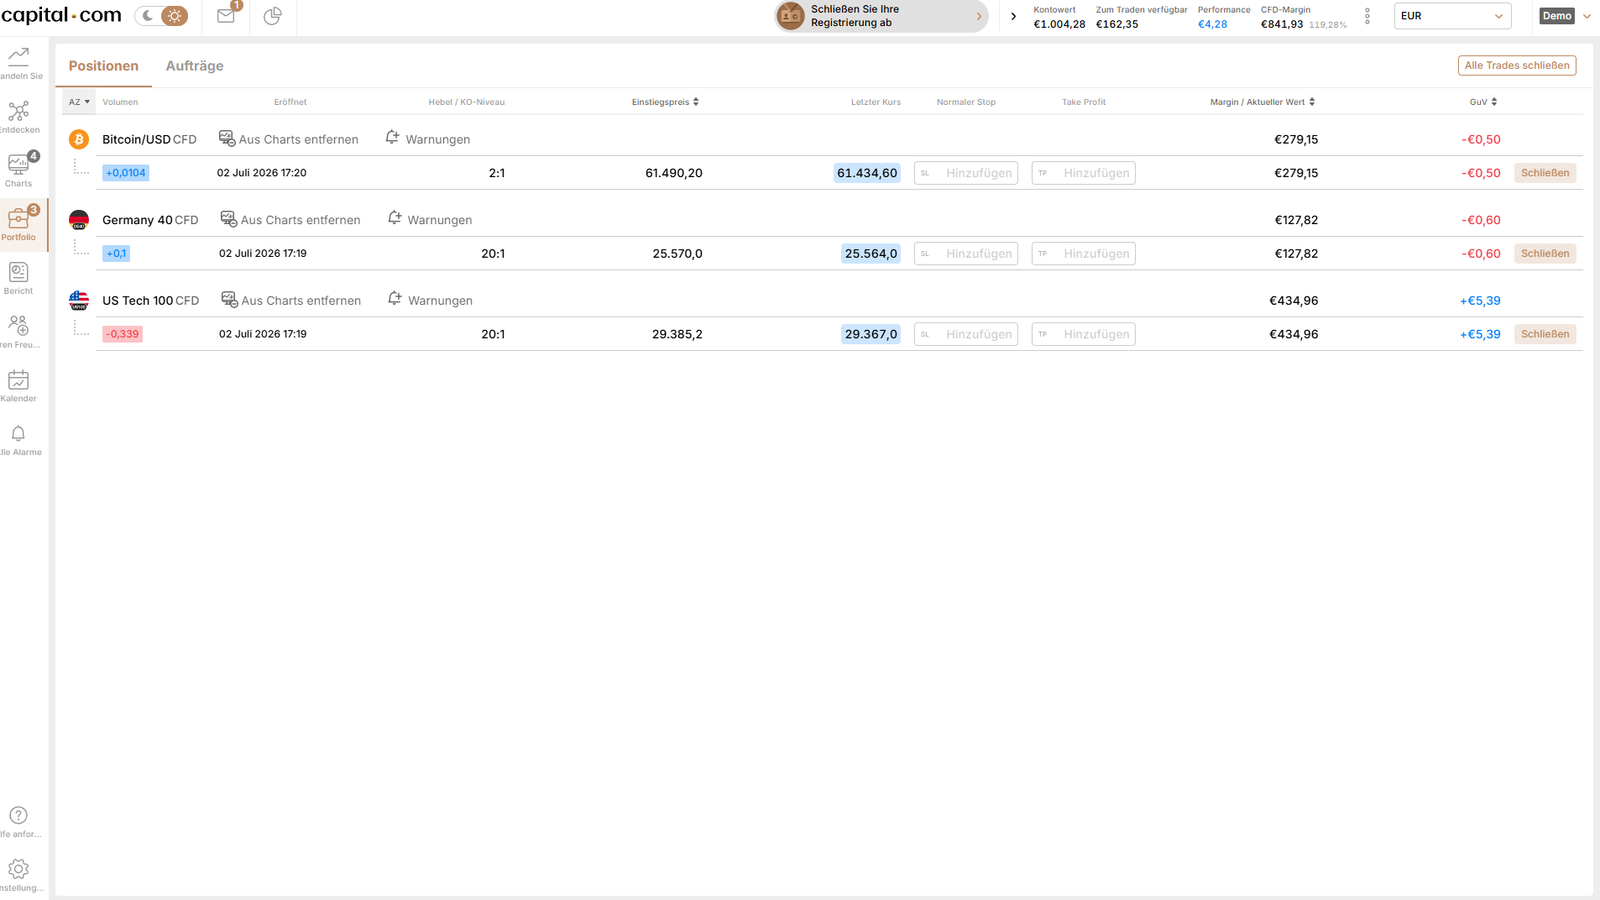Switch to the Positionen tab
This screenshot has width=1600, height=900.
click(103, 66)
